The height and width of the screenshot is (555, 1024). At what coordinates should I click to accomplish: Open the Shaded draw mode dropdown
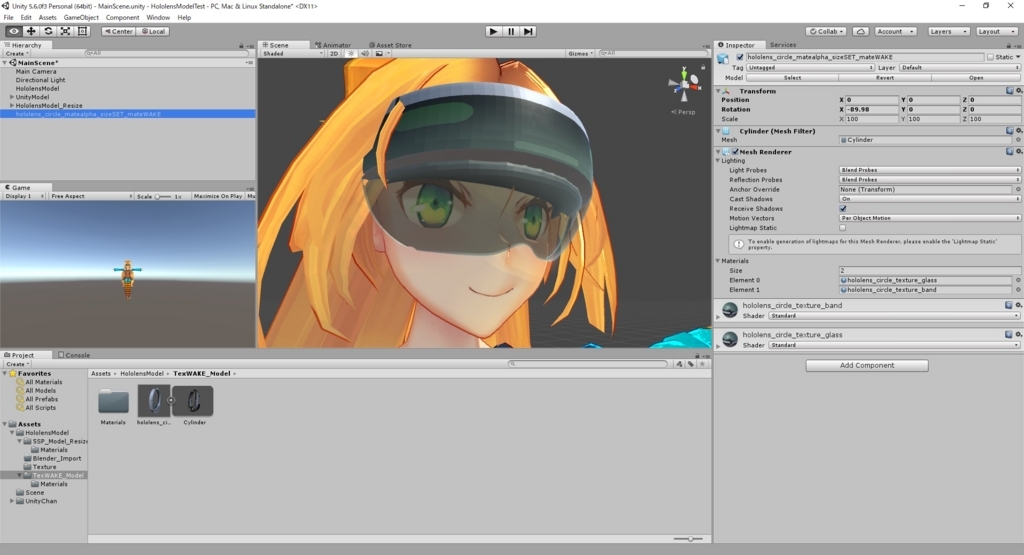click(x=292, y=54)
